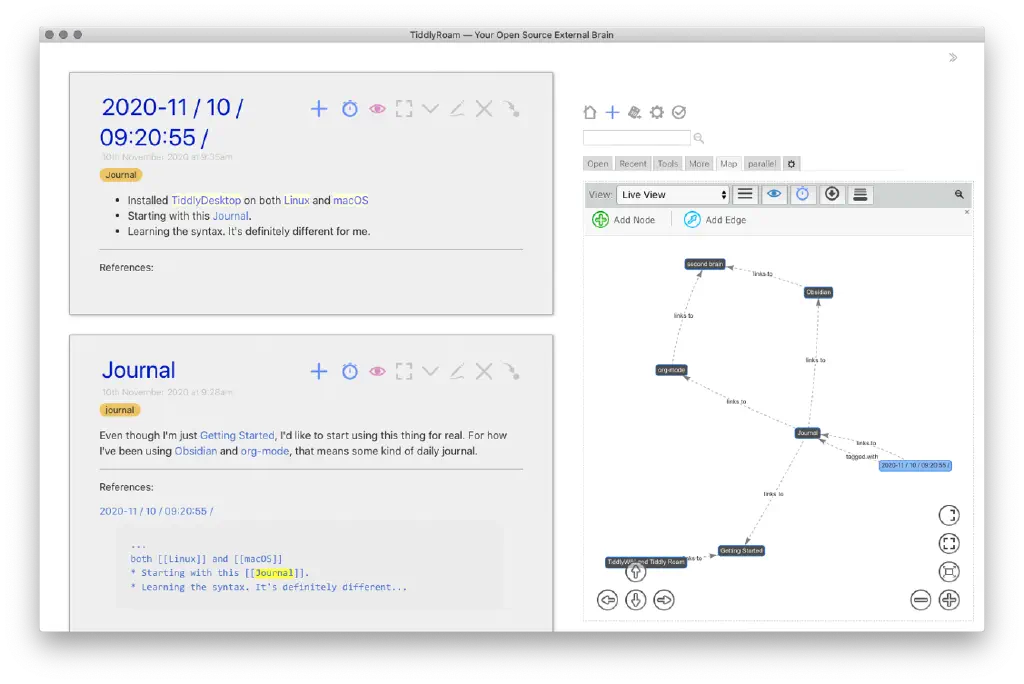Switch to the parallel tab
The width and height of the screenshot is (1024, 684).
click(761, 163)
